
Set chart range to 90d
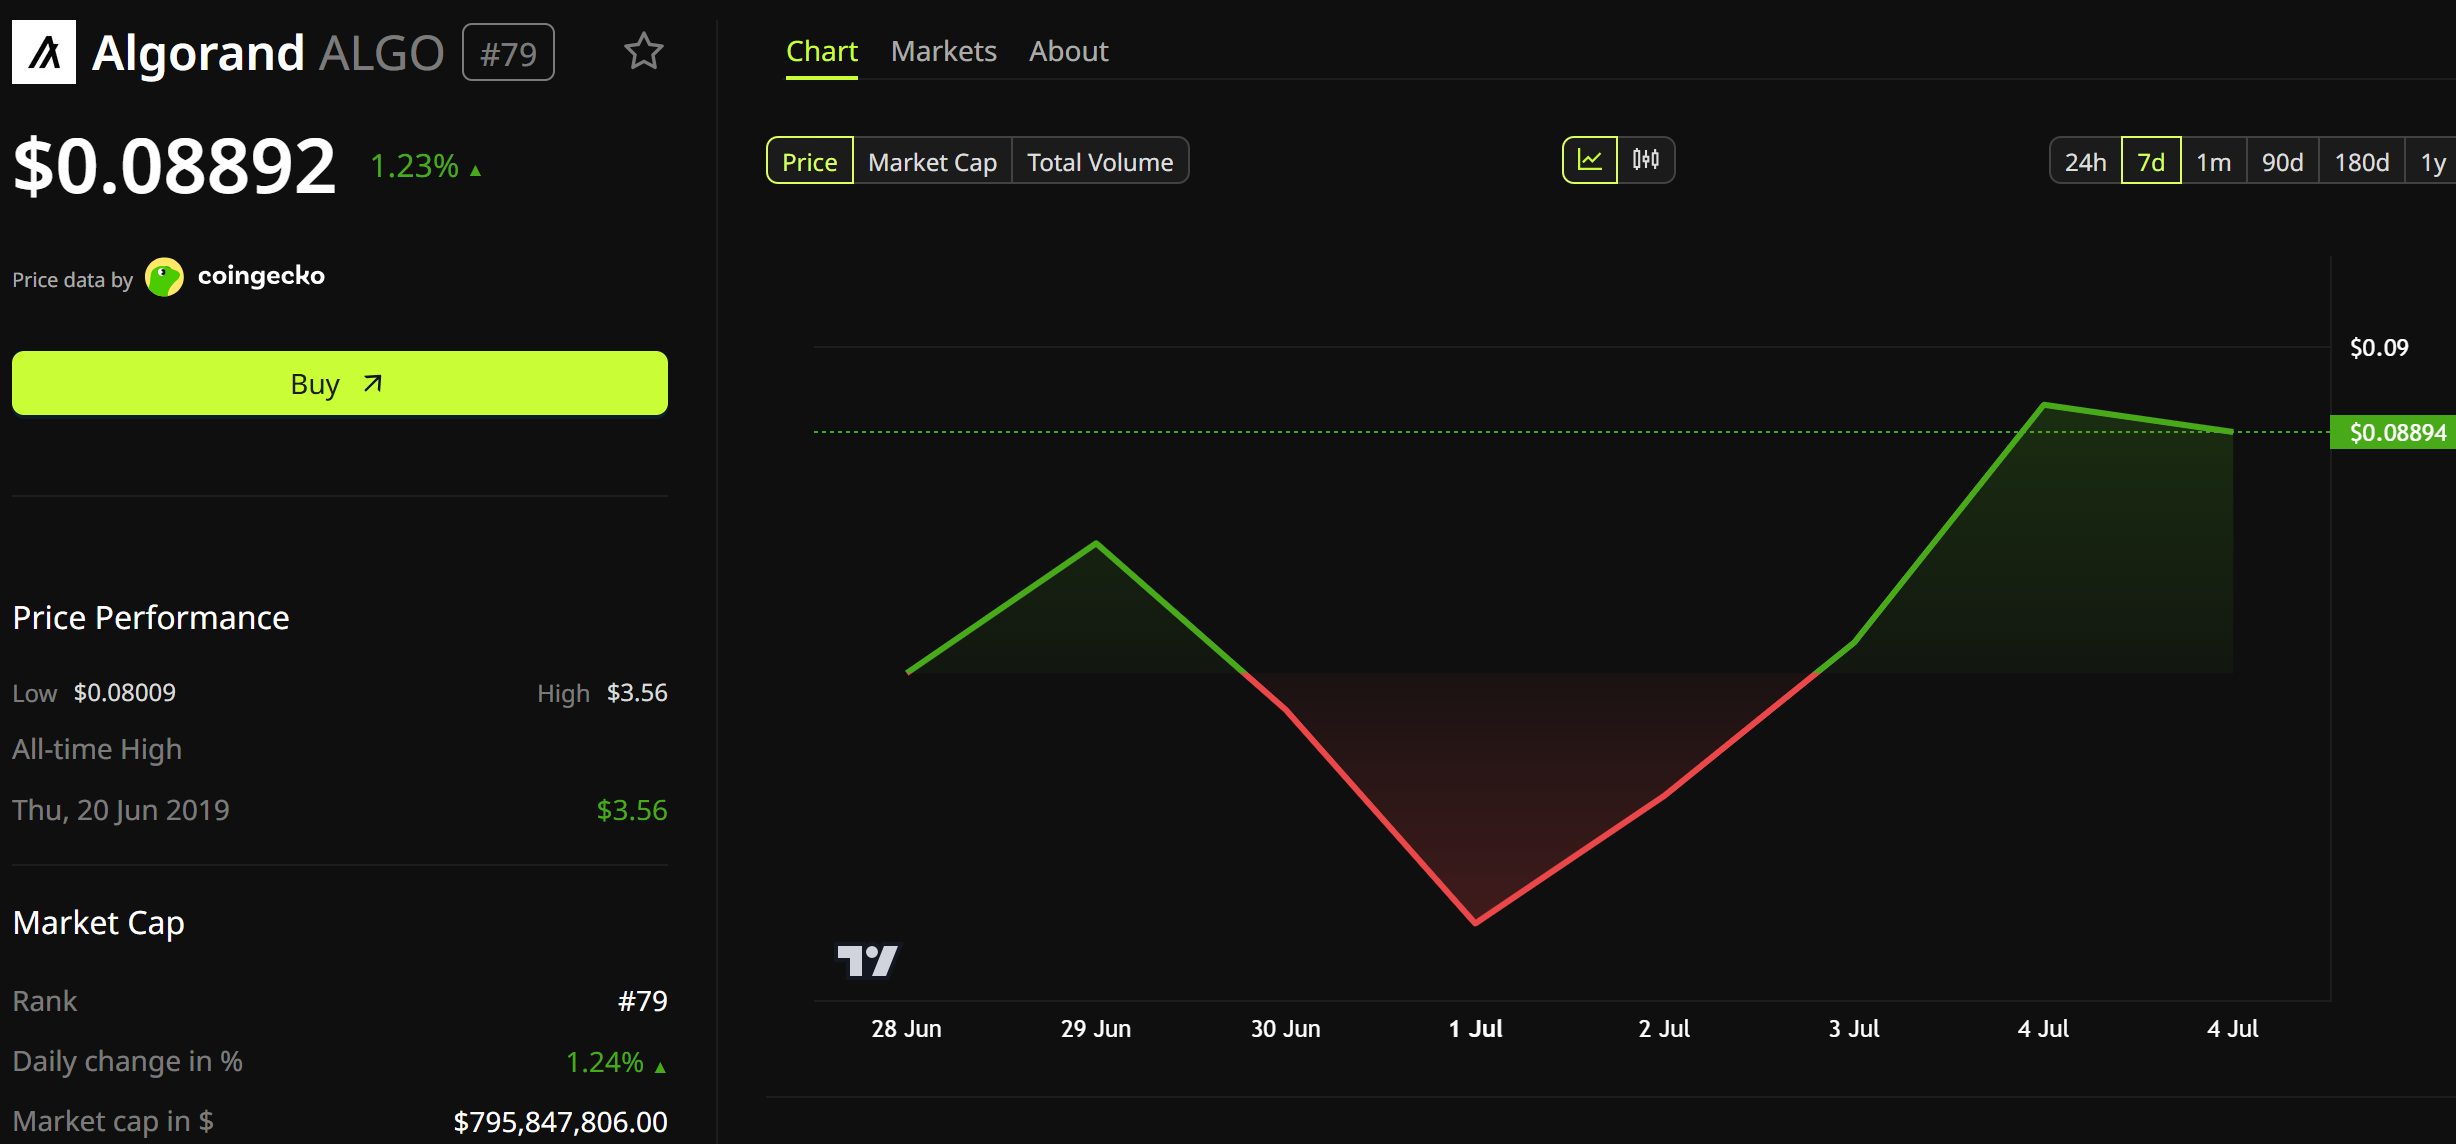pos(2283,161)
